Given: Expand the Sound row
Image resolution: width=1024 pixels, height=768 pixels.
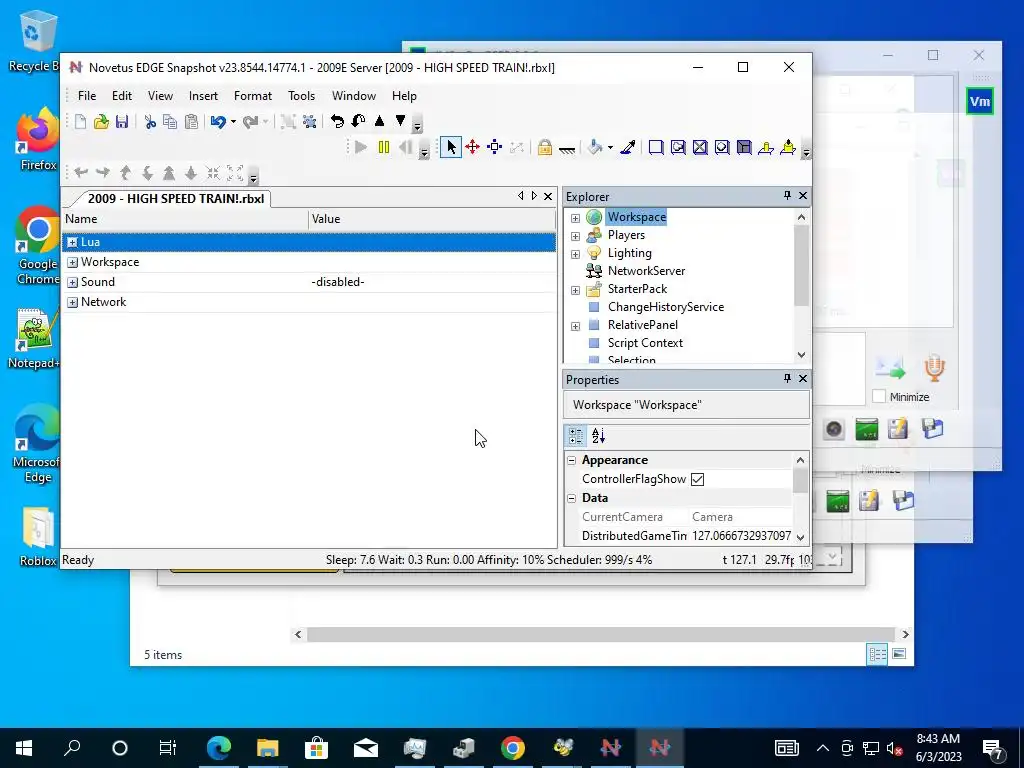Looking at the screenshot, I should point(72,283).
